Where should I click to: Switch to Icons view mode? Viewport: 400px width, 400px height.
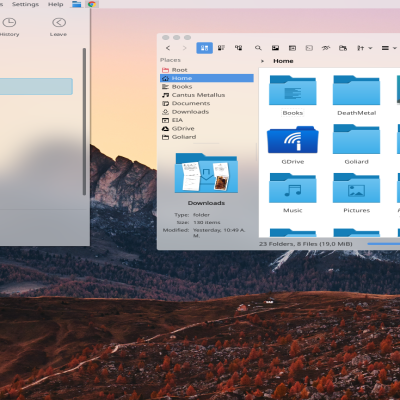tap(204, 48)
